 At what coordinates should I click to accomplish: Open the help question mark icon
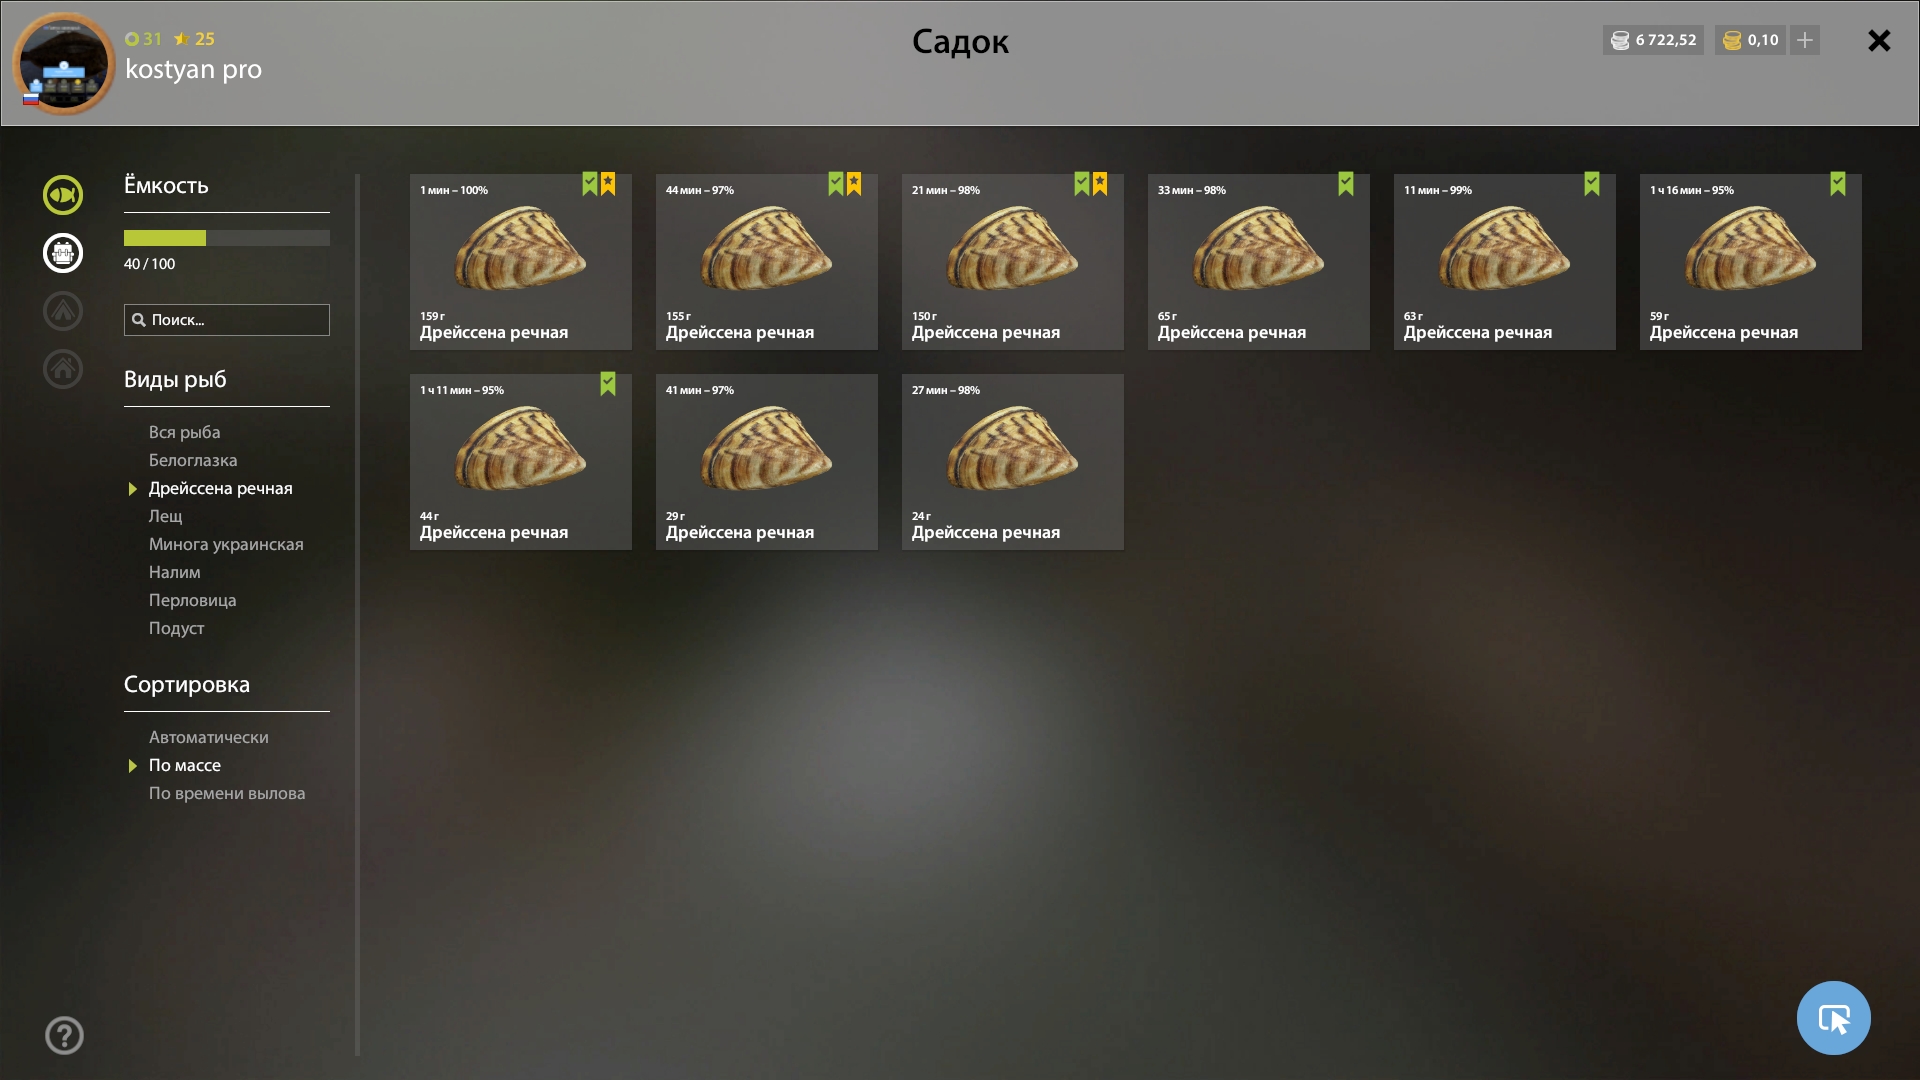coord(64,1035)
